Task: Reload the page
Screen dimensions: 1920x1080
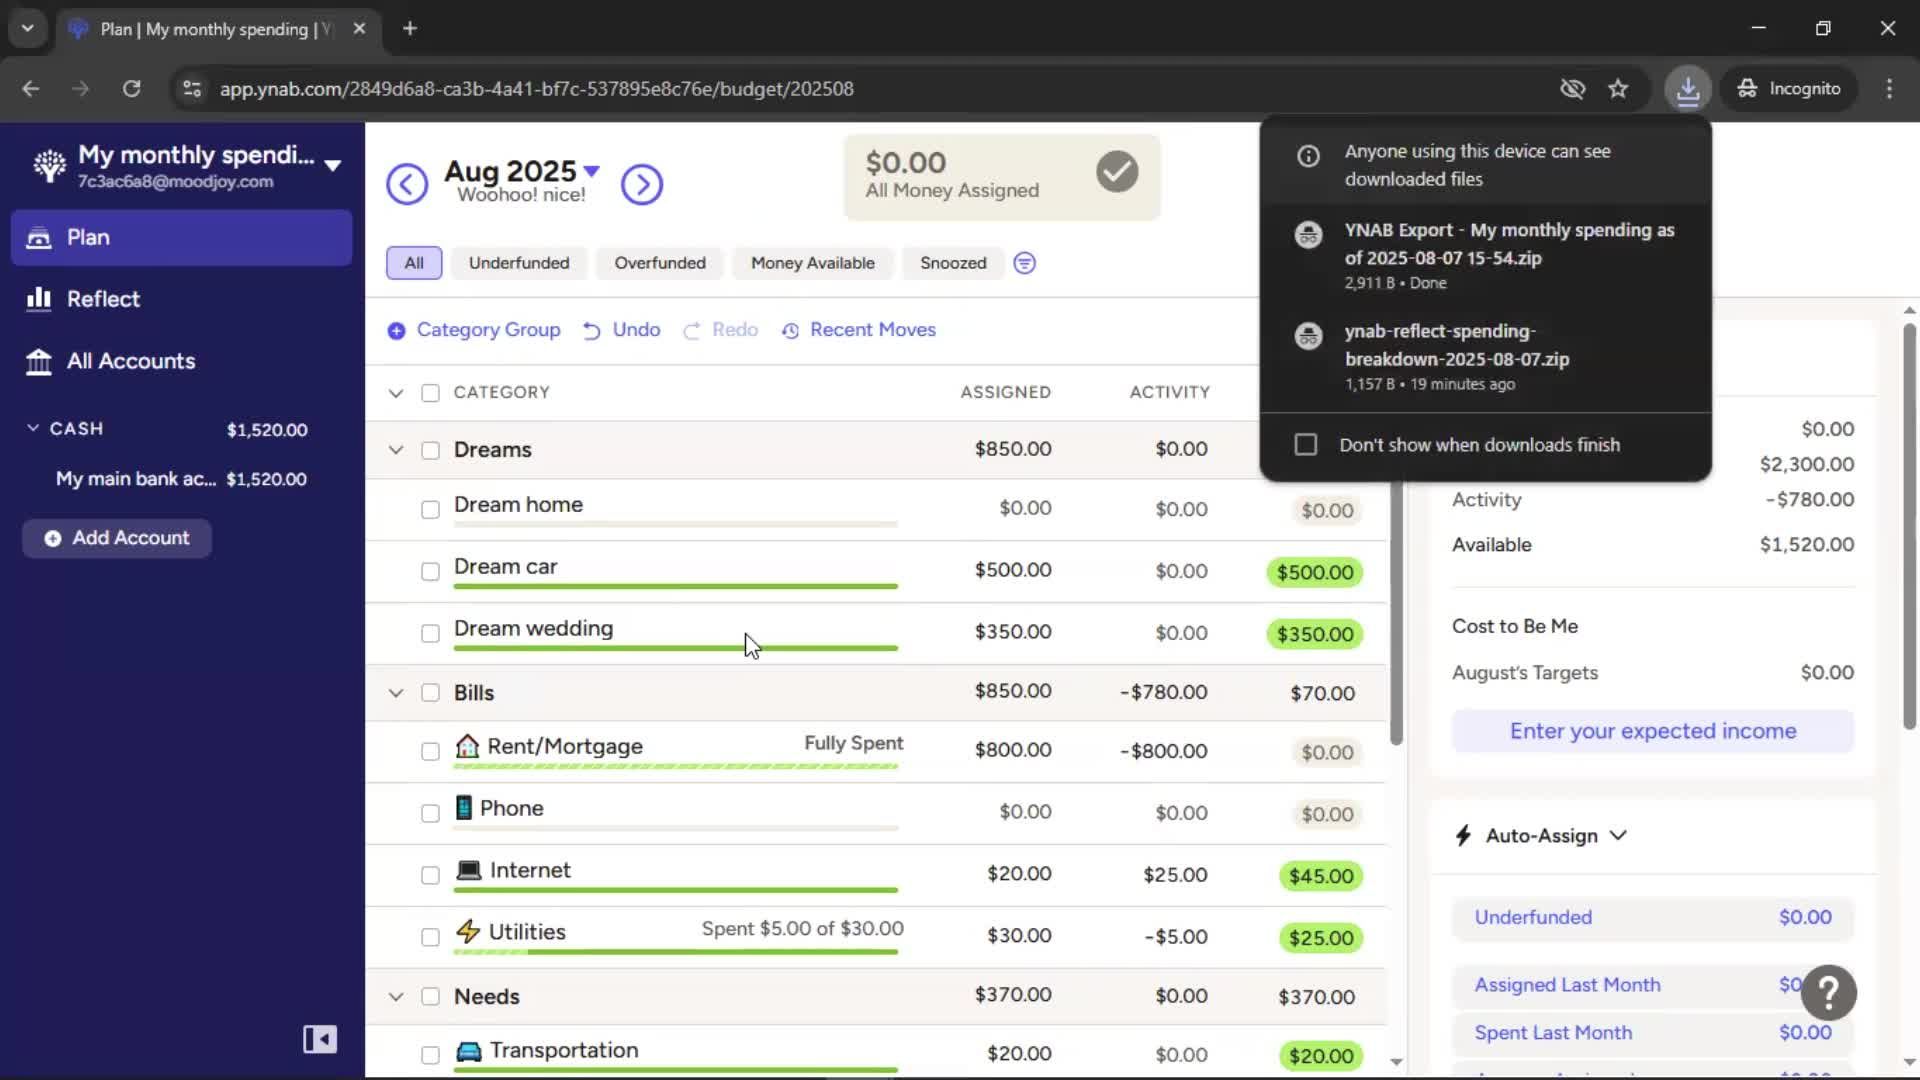Action: click(131, 89)
